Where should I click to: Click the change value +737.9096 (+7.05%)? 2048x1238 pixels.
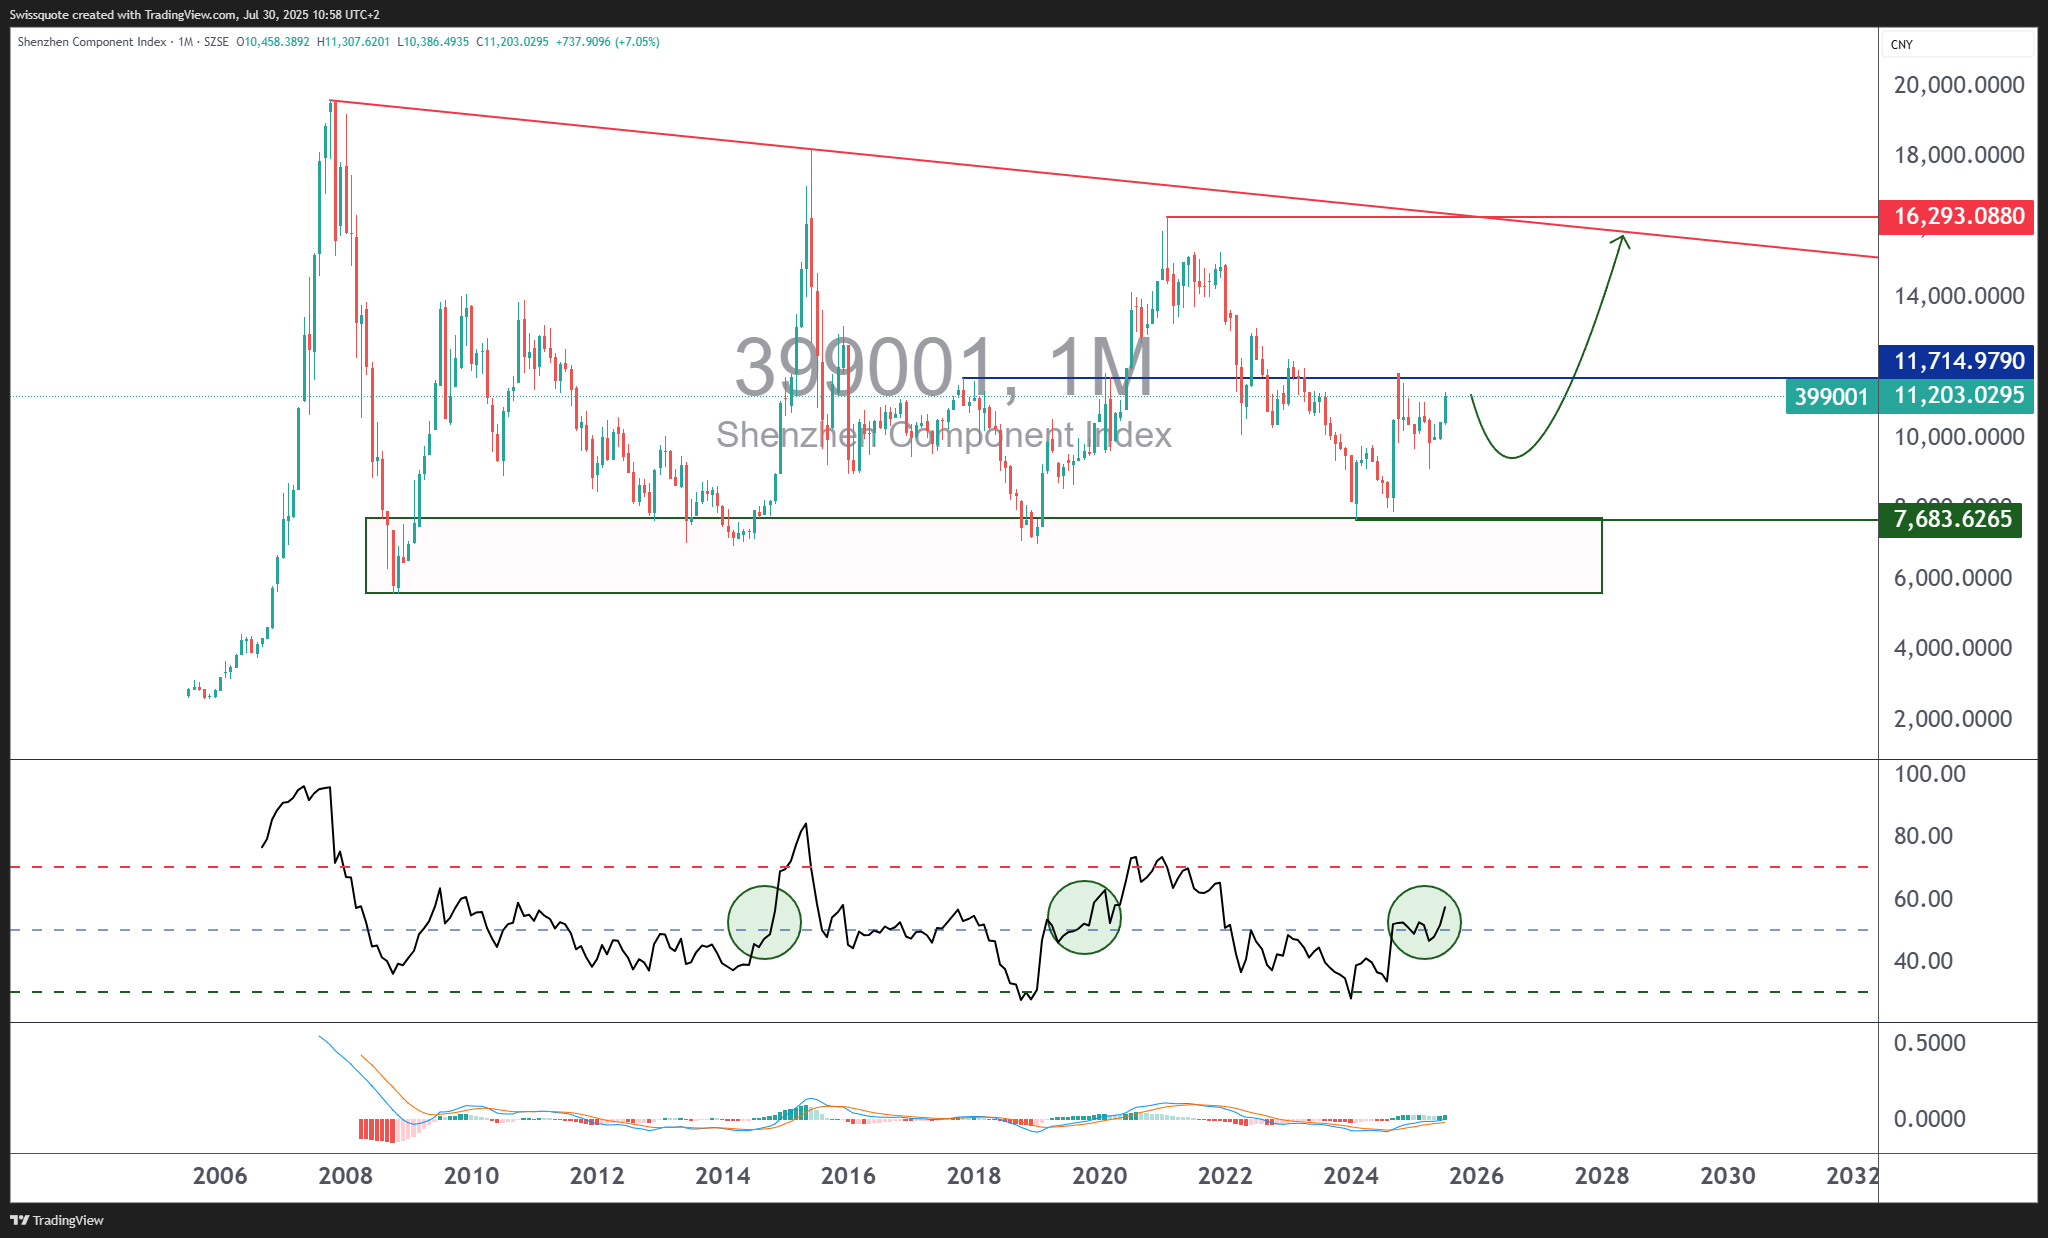(608, 42)
